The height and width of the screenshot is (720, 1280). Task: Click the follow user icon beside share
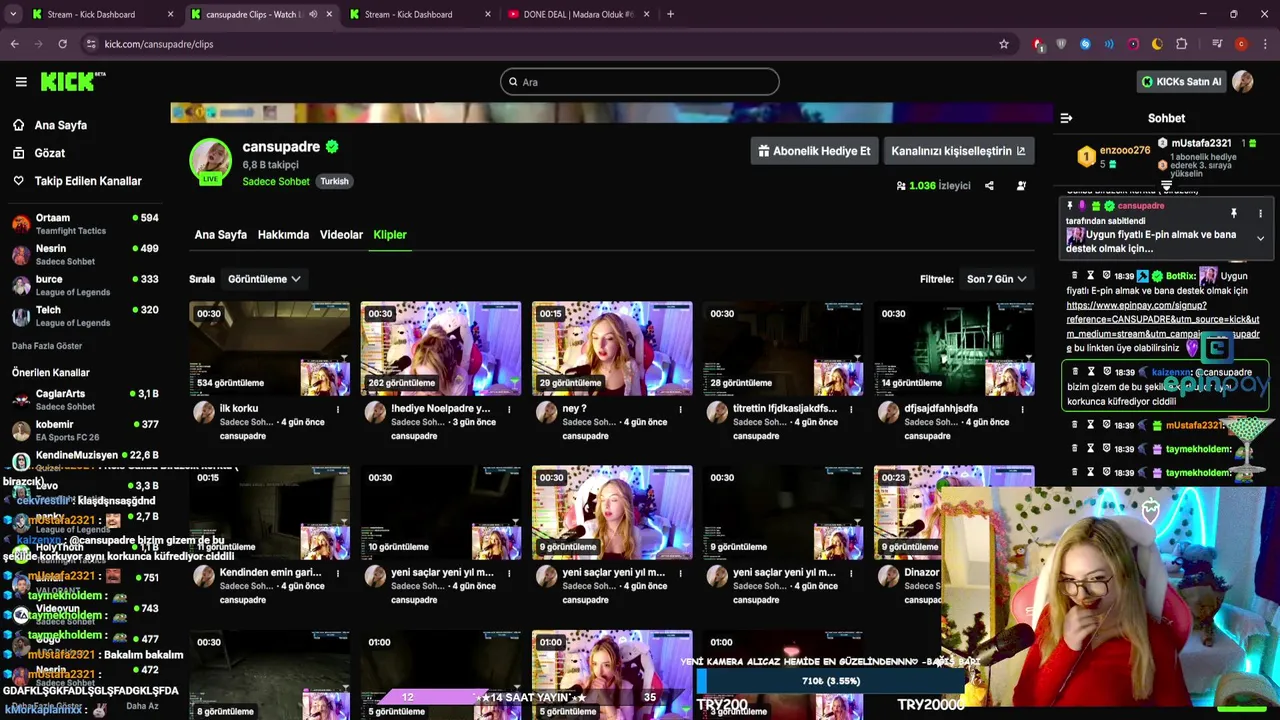click(1021, 186)
